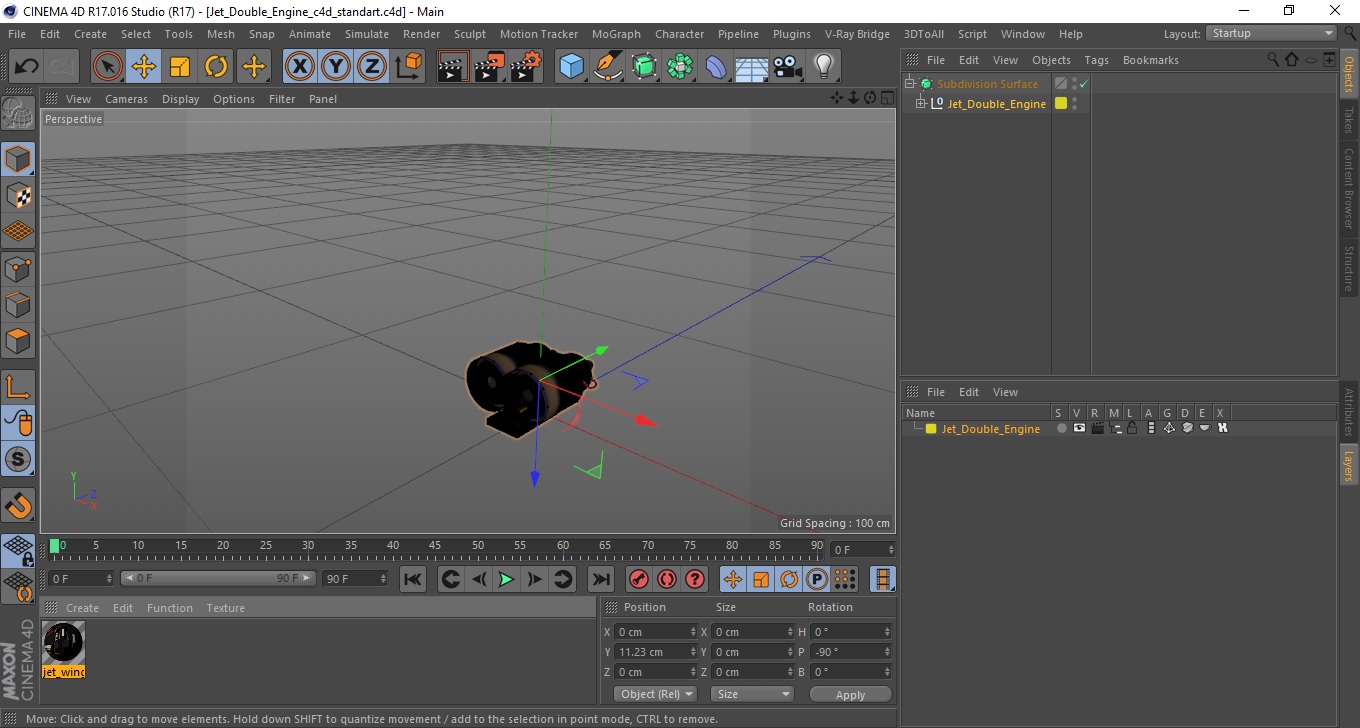
Task: Open the Content Browser side tab
Action: point(1349,188)
